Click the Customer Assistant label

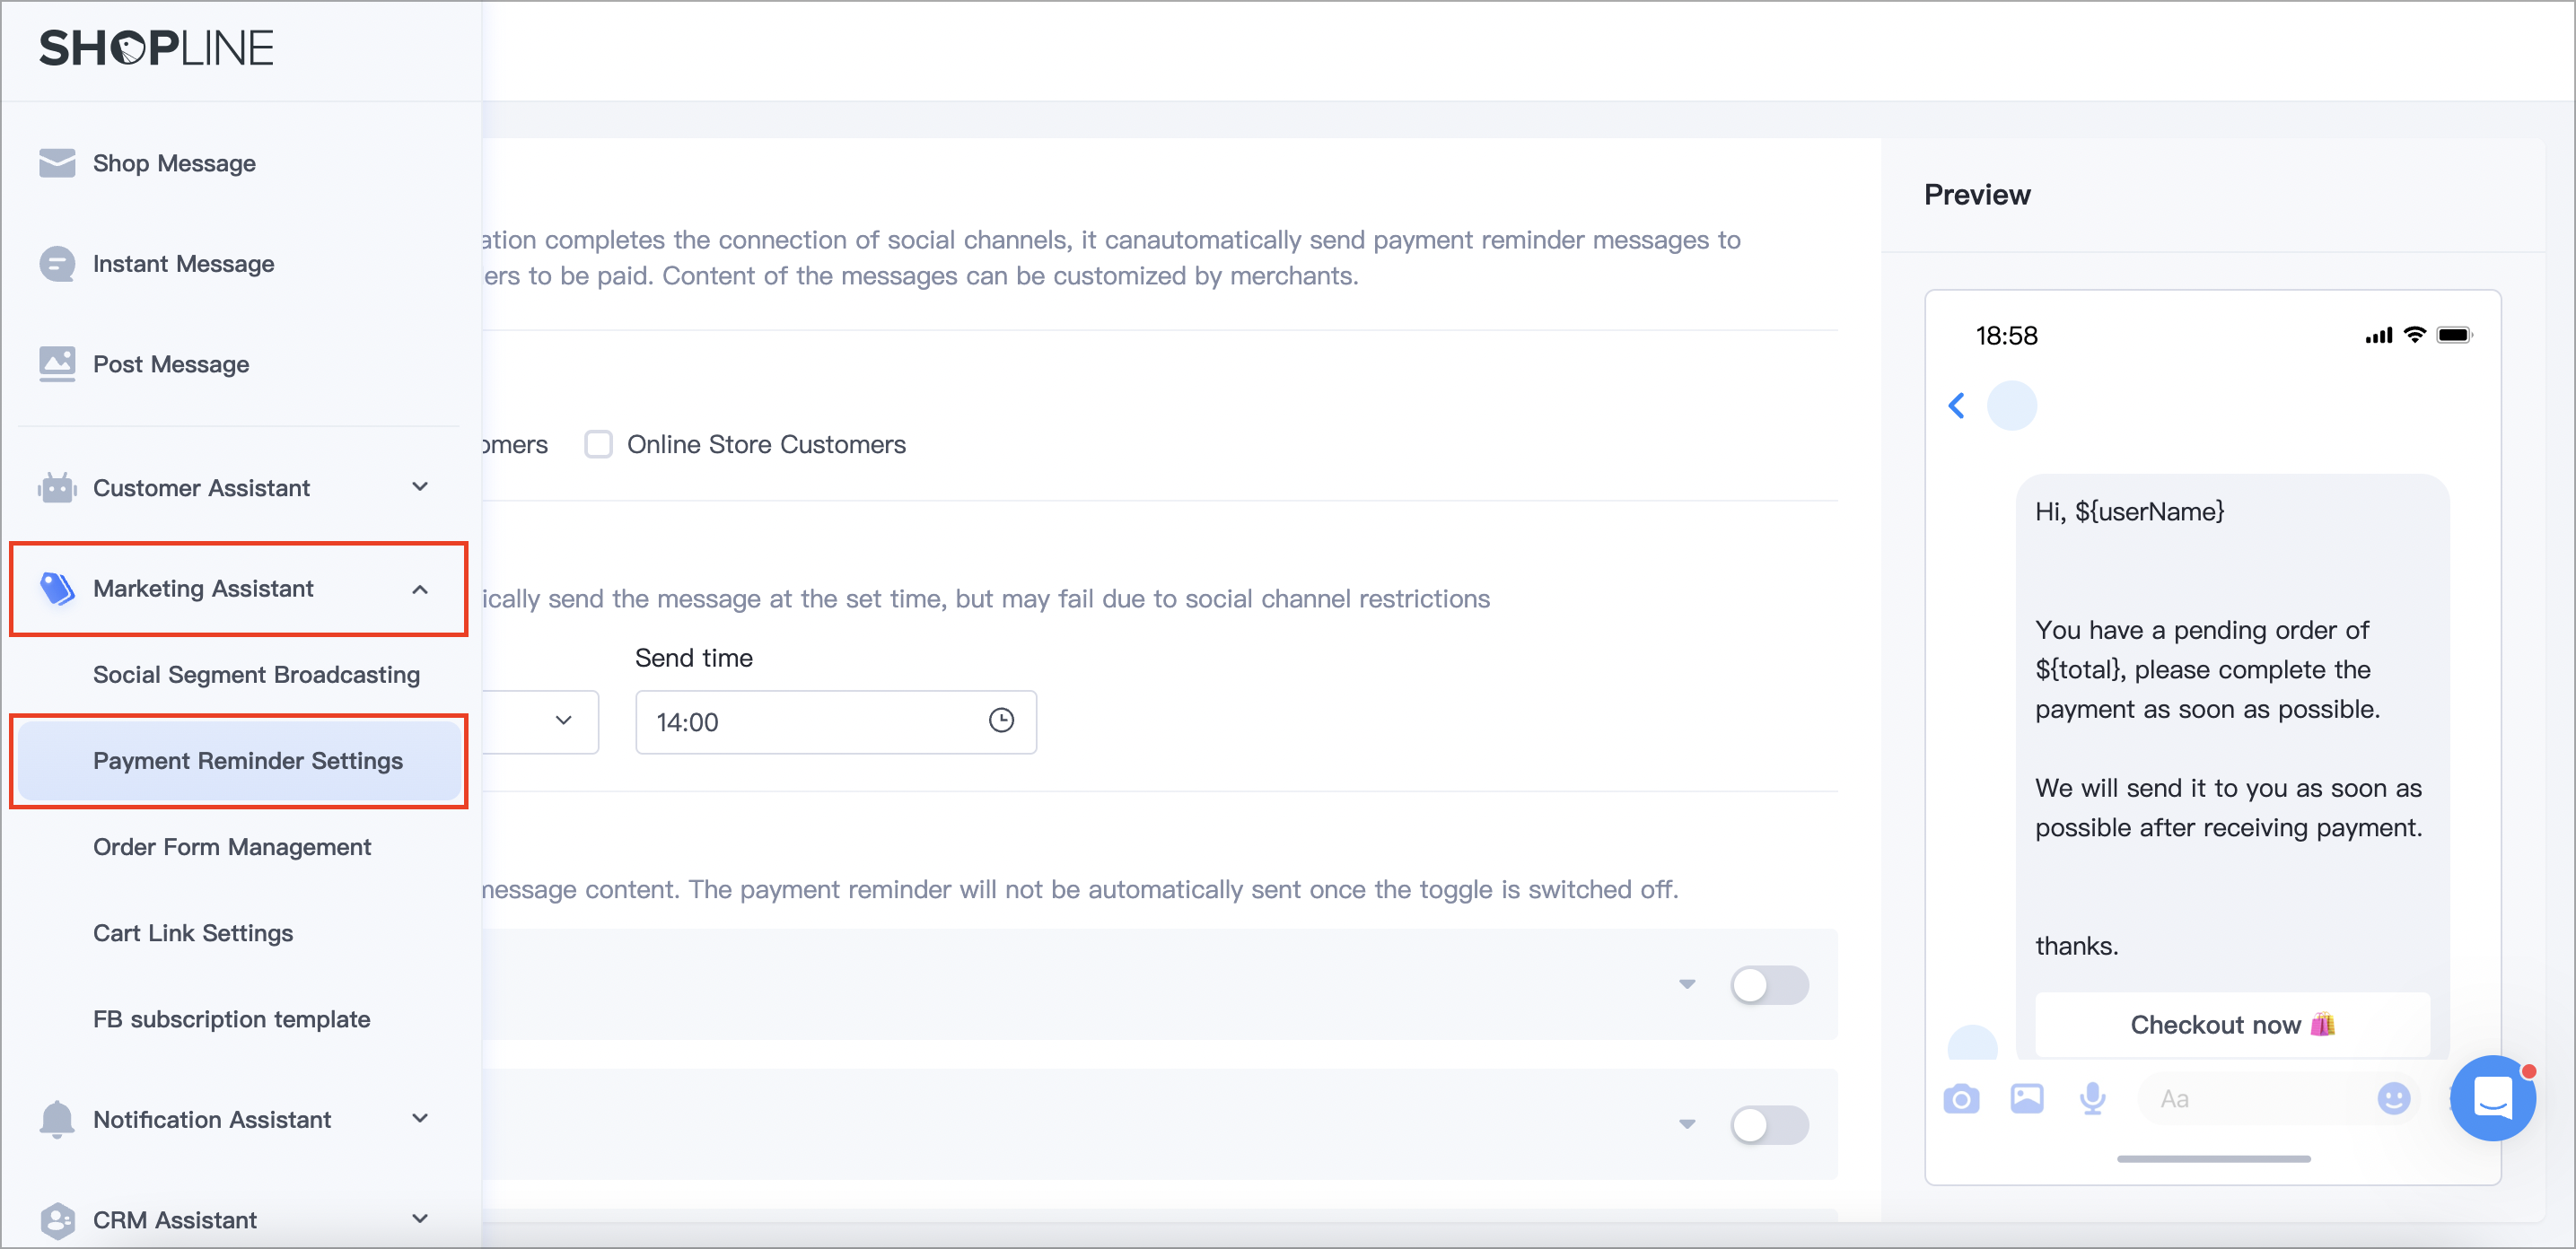point(201,488)
